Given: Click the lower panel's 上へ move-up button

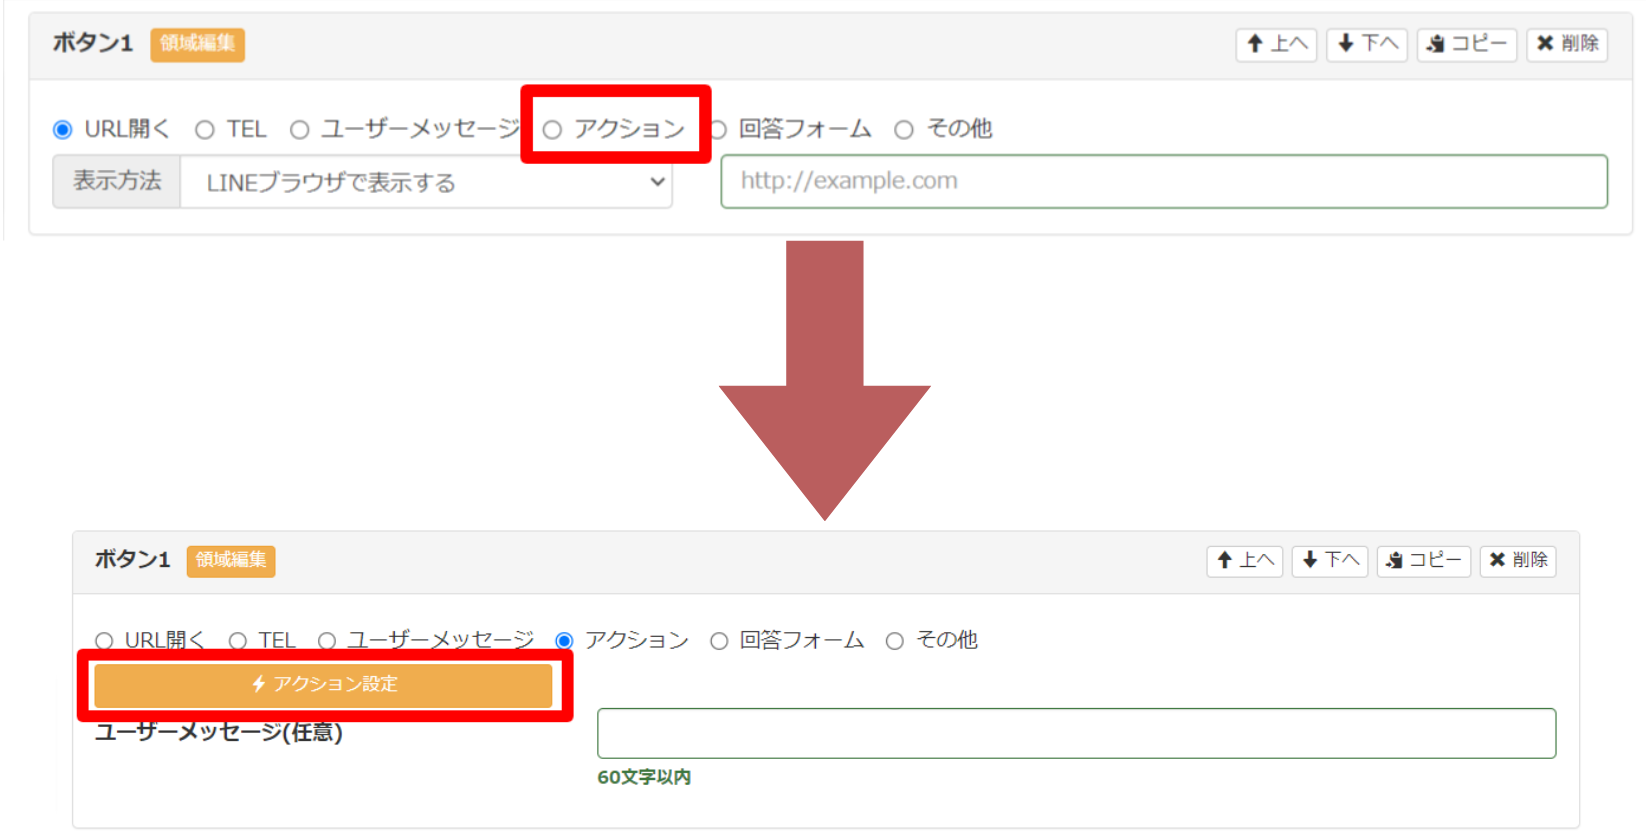Looking at the screenshot, I should [1244, 560].
